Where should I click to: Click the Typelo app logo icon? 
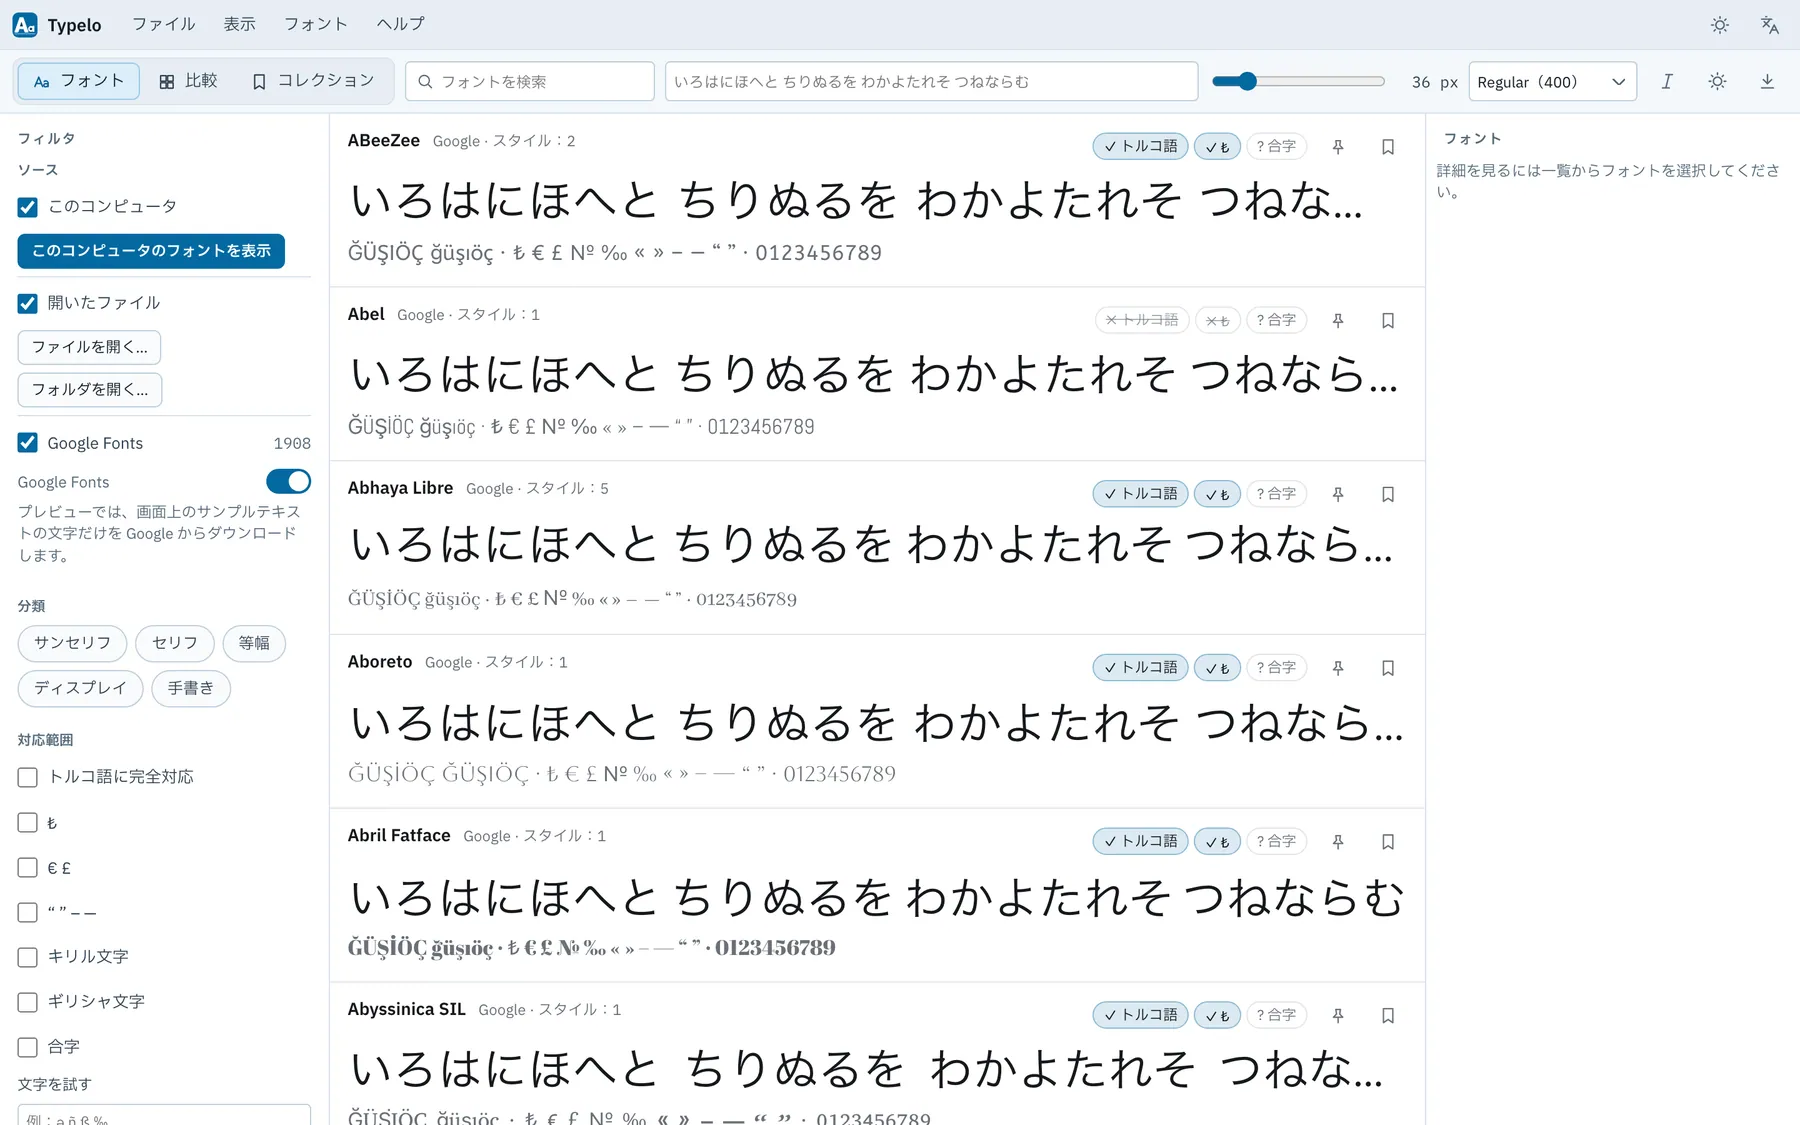25,25
